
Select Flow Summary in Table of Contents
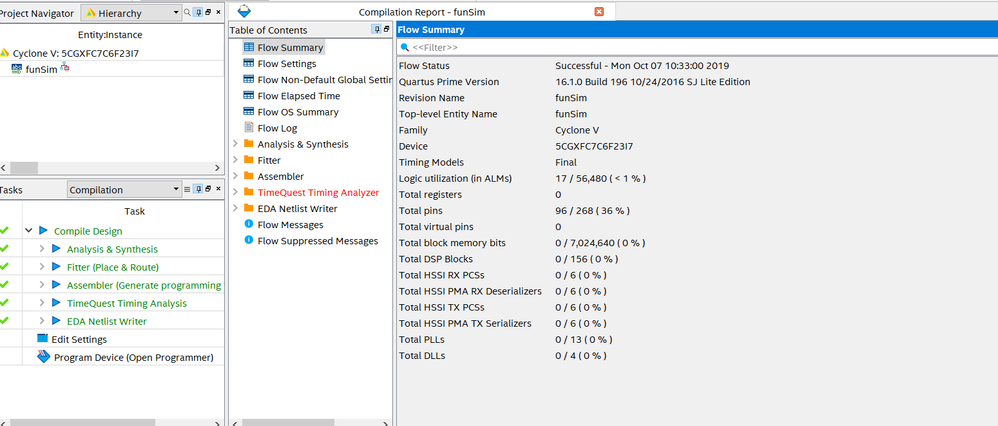pos(290,47)
